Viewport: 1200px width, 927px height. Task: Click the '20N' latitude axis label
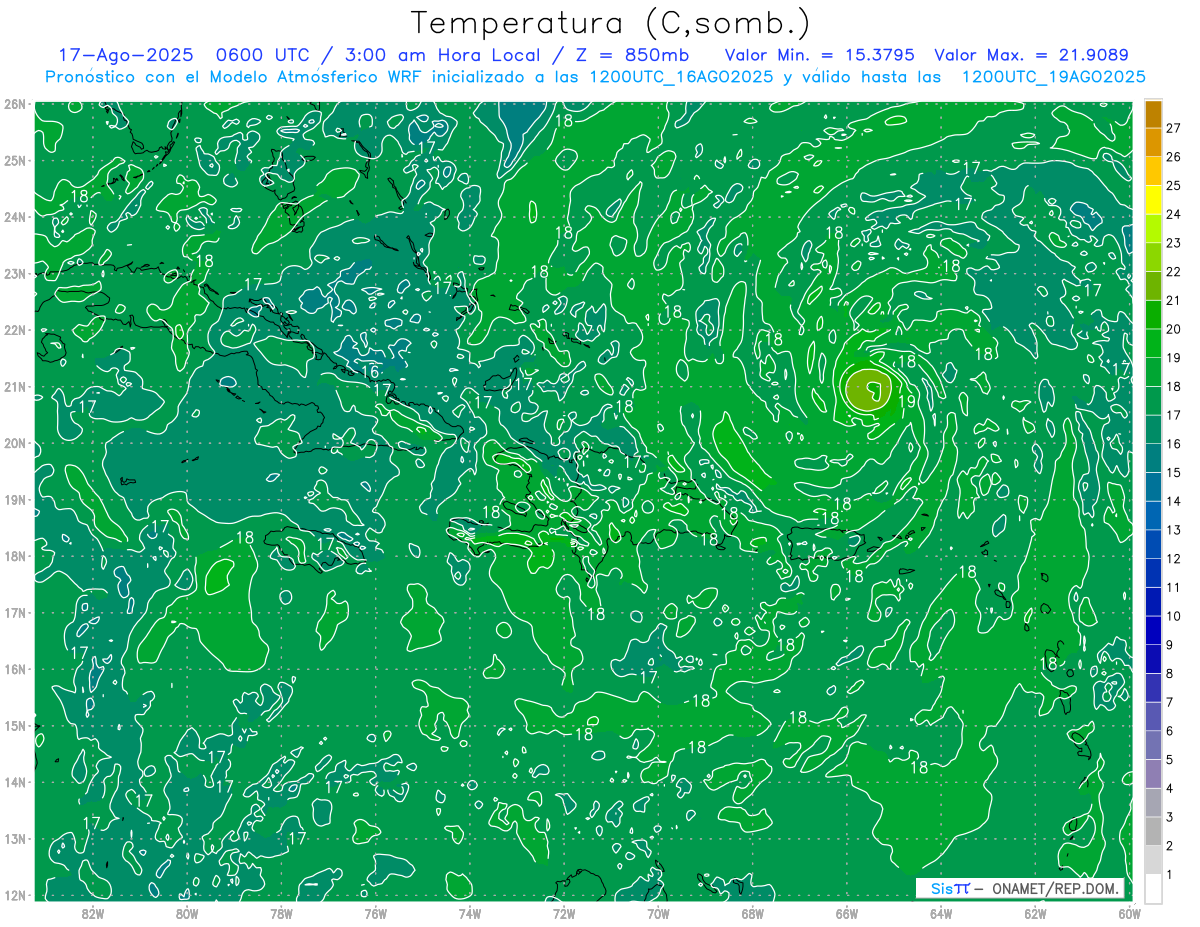click(x=14, y=443)
